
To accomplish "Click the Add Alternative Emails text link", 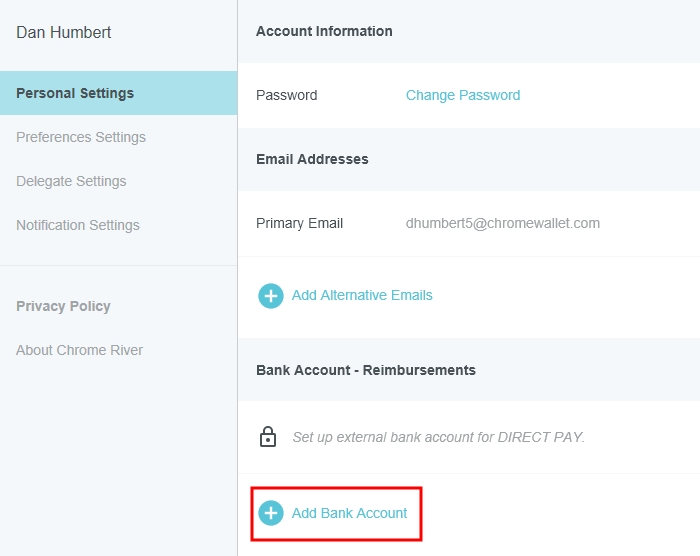I will click(362, 295).
